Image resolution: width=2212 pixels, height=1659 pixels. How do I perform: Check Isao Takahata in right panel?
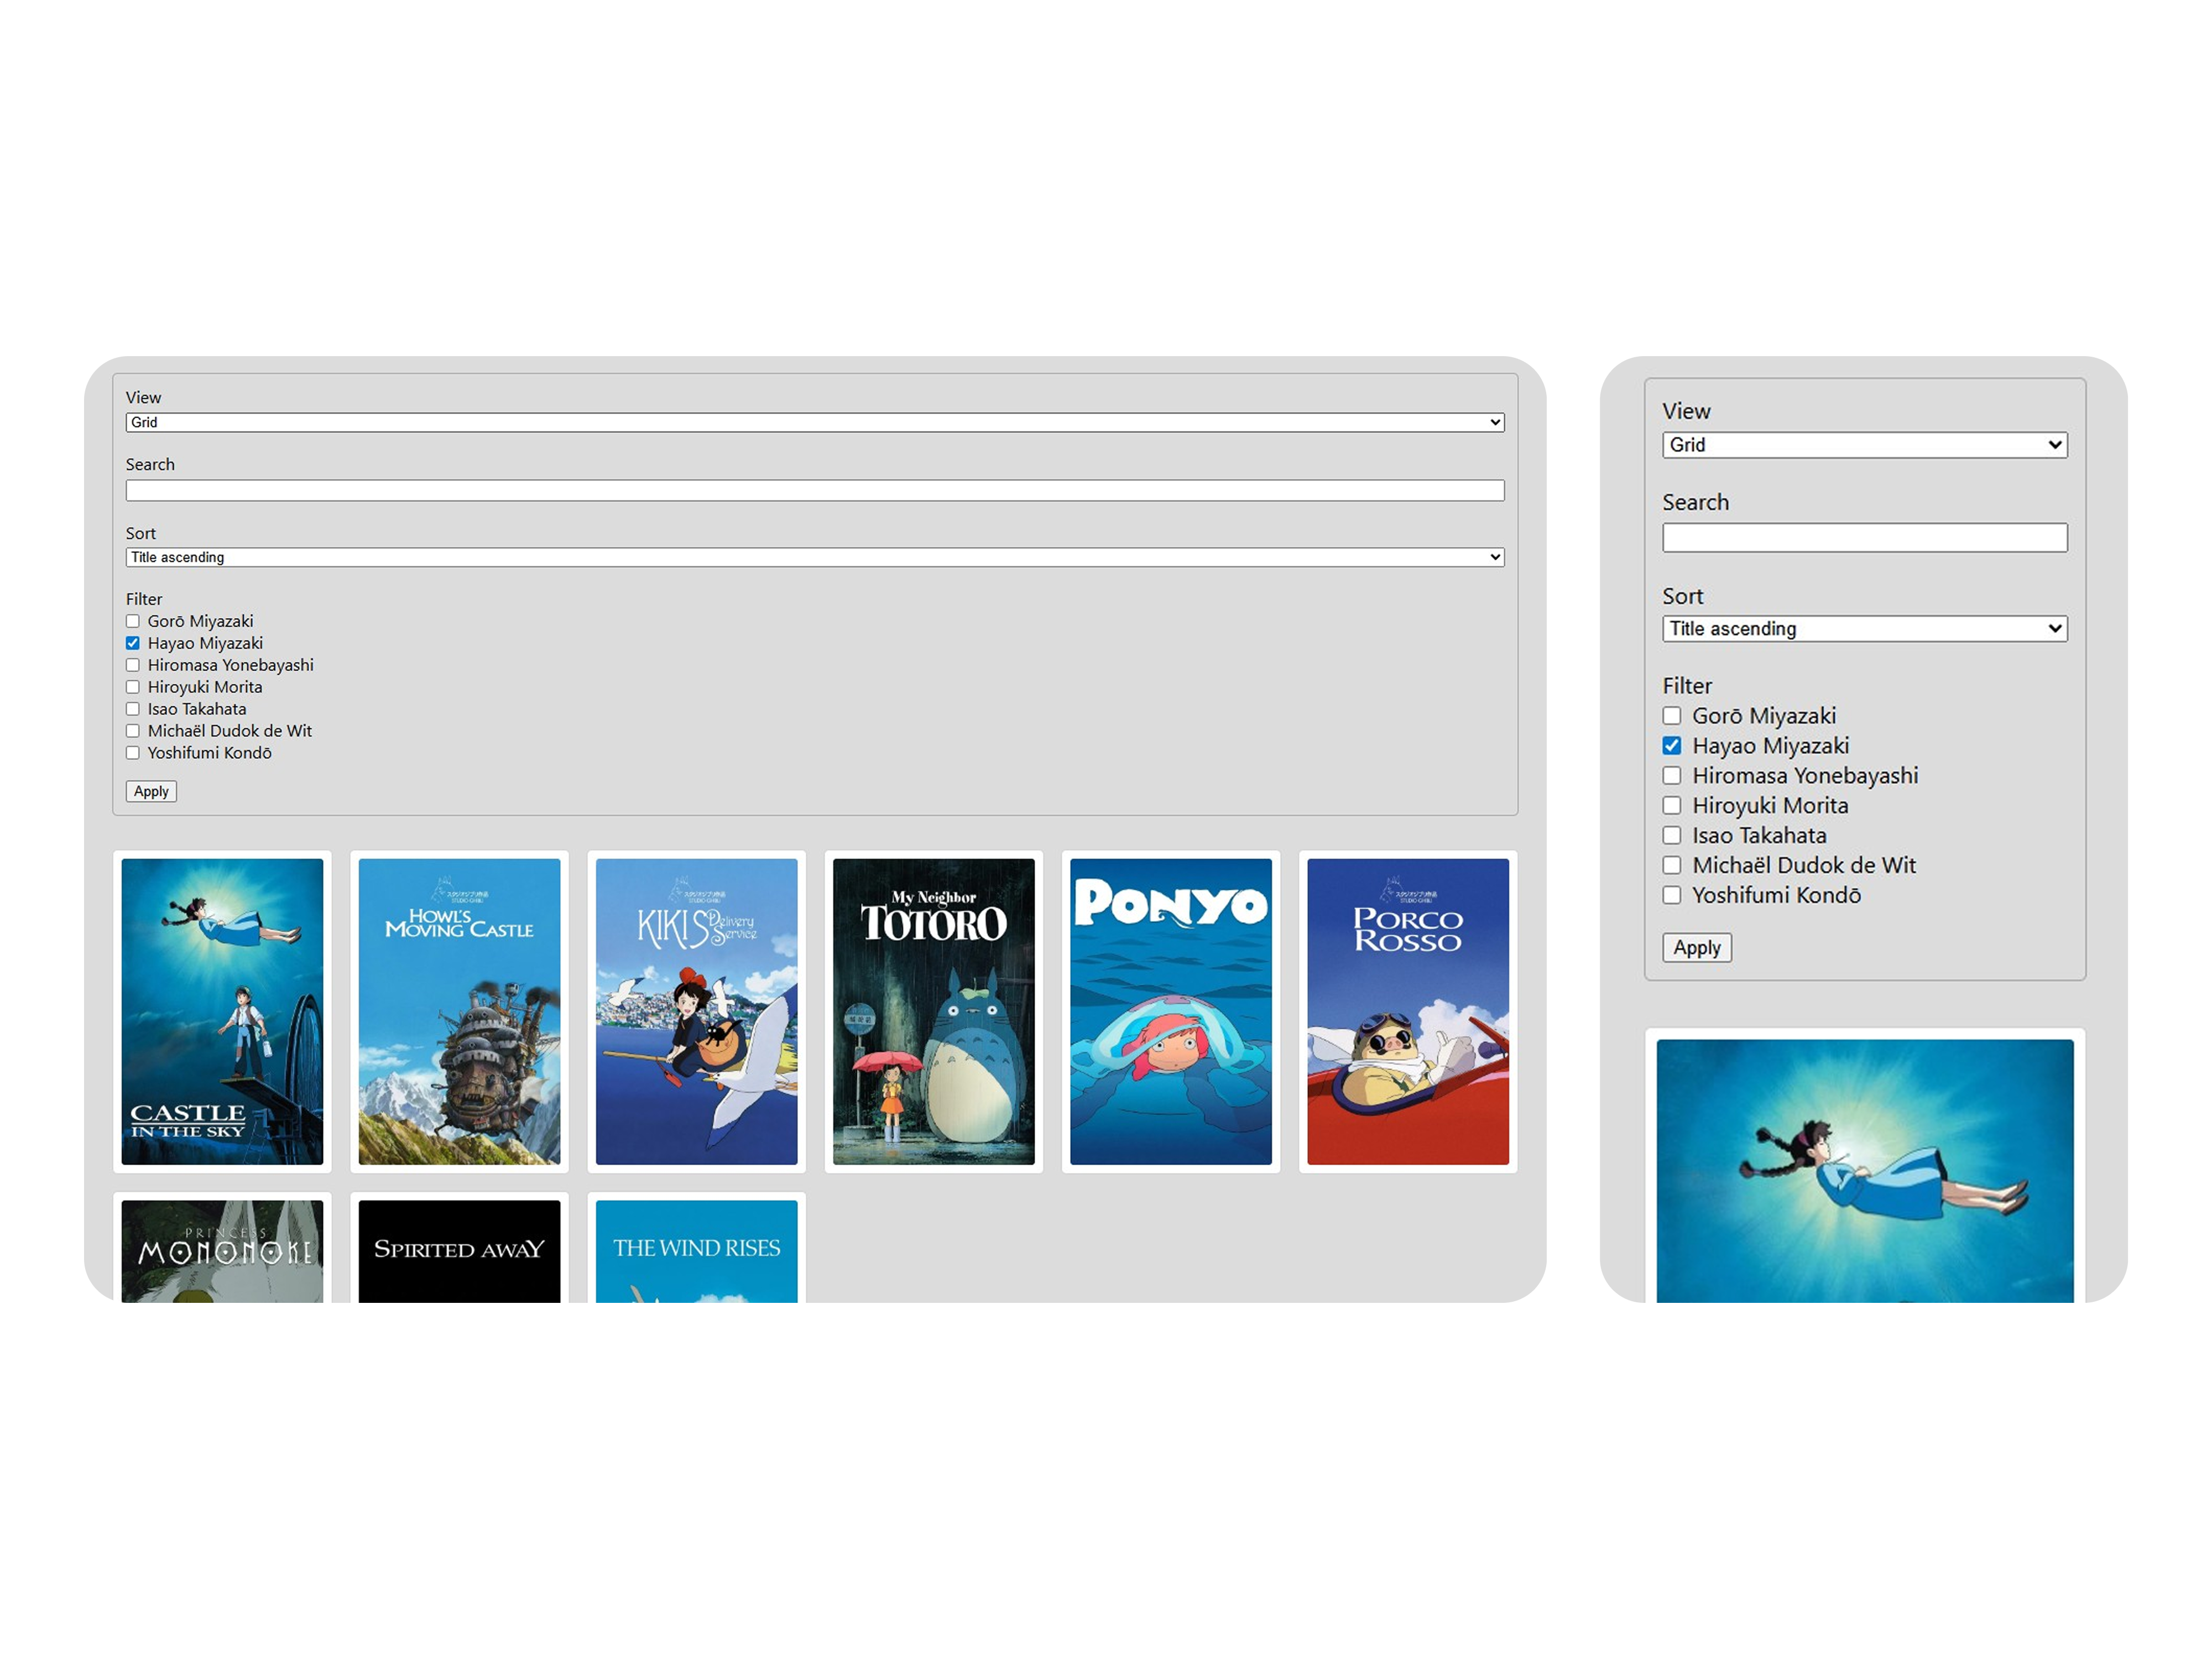coord(1671,835)
